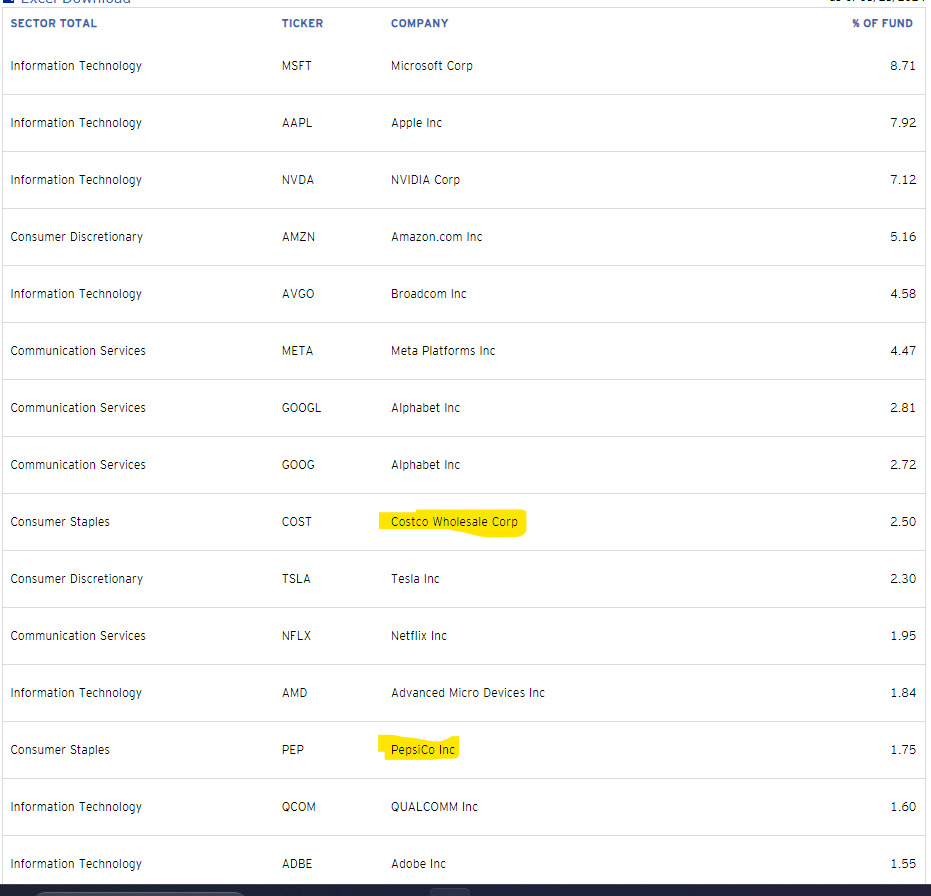Select the AMZN ticker cell
The image size is (931, 896).
[x=298, y=237]
